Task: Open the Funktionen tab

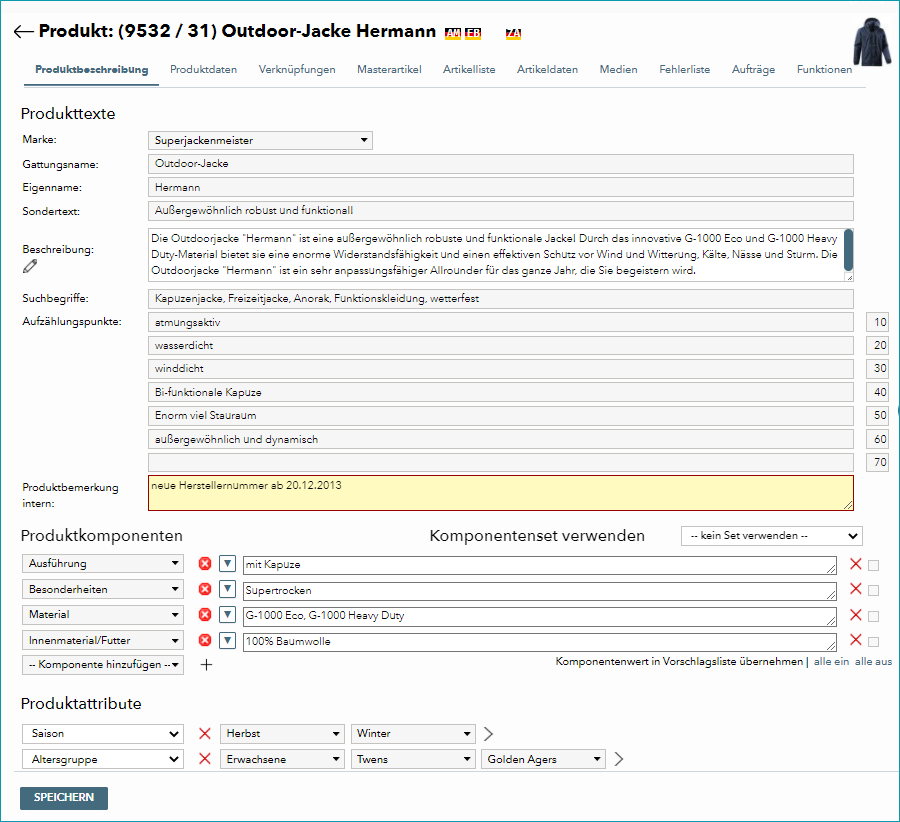Action: coord(824,69)
